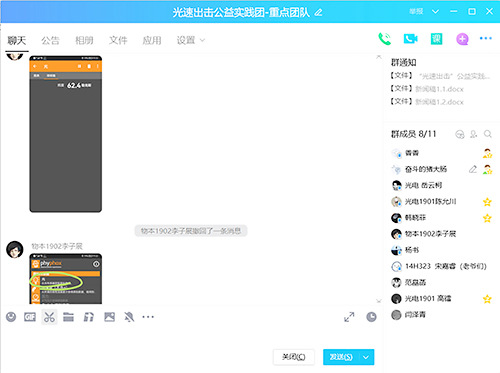Screen dimensions: 500x373
Task: Open the GIF sticker panel
Action: 30,317
